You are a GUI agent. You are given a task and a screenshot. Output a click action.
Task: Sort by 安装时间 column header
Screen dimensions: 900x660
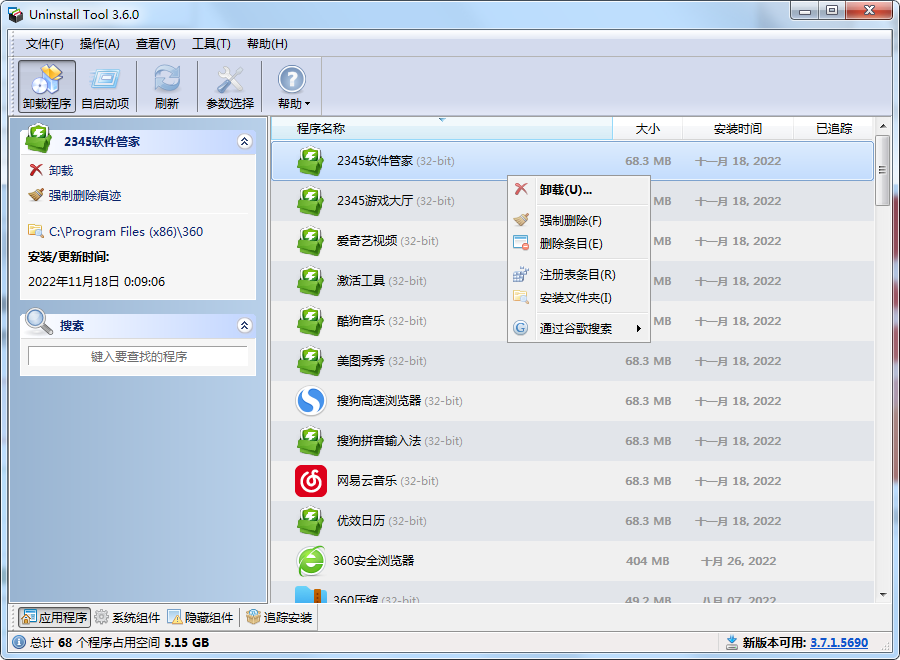coord(738,129)
